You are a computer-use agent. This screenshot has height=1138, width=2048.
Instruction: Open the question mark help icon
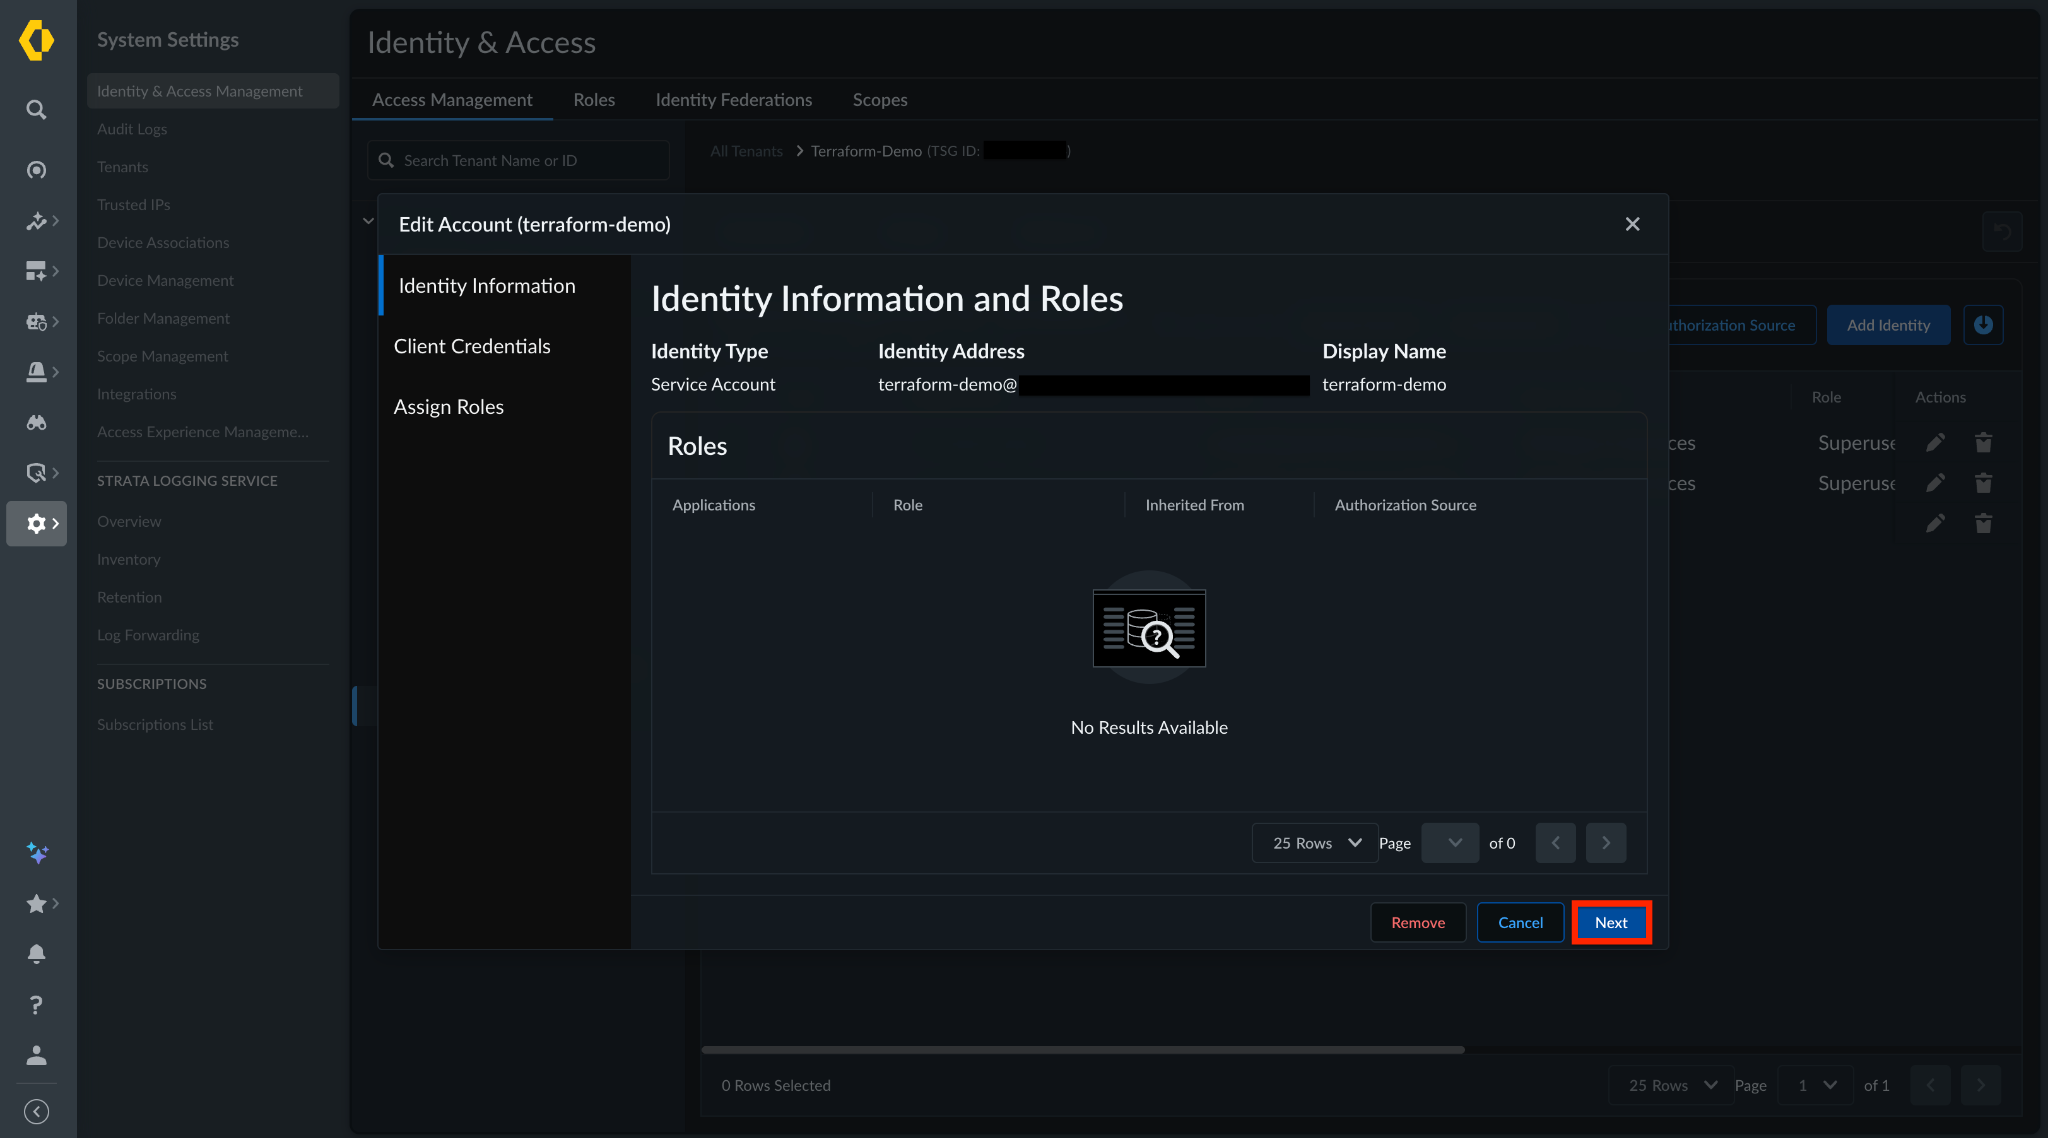click(36, 1005)
